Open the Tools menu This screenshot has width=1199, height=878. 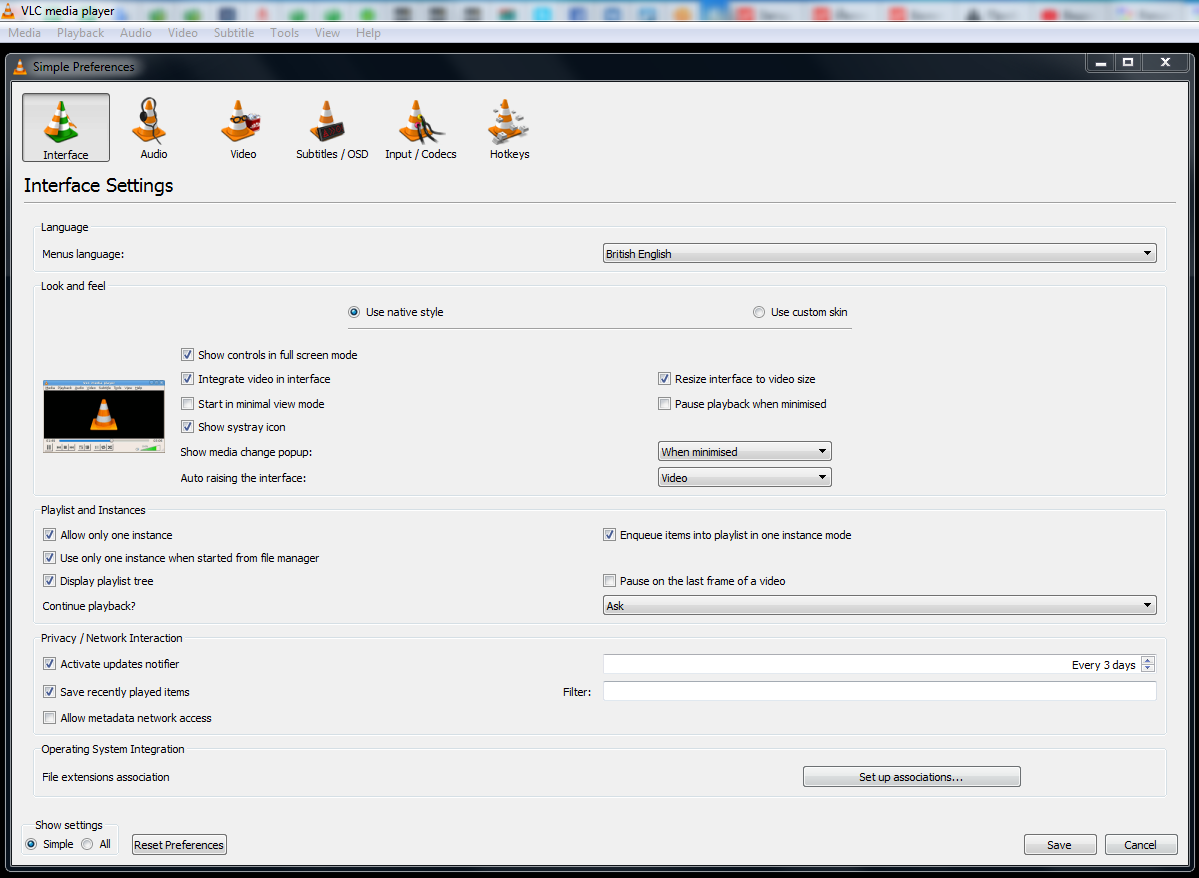point(284,33)
